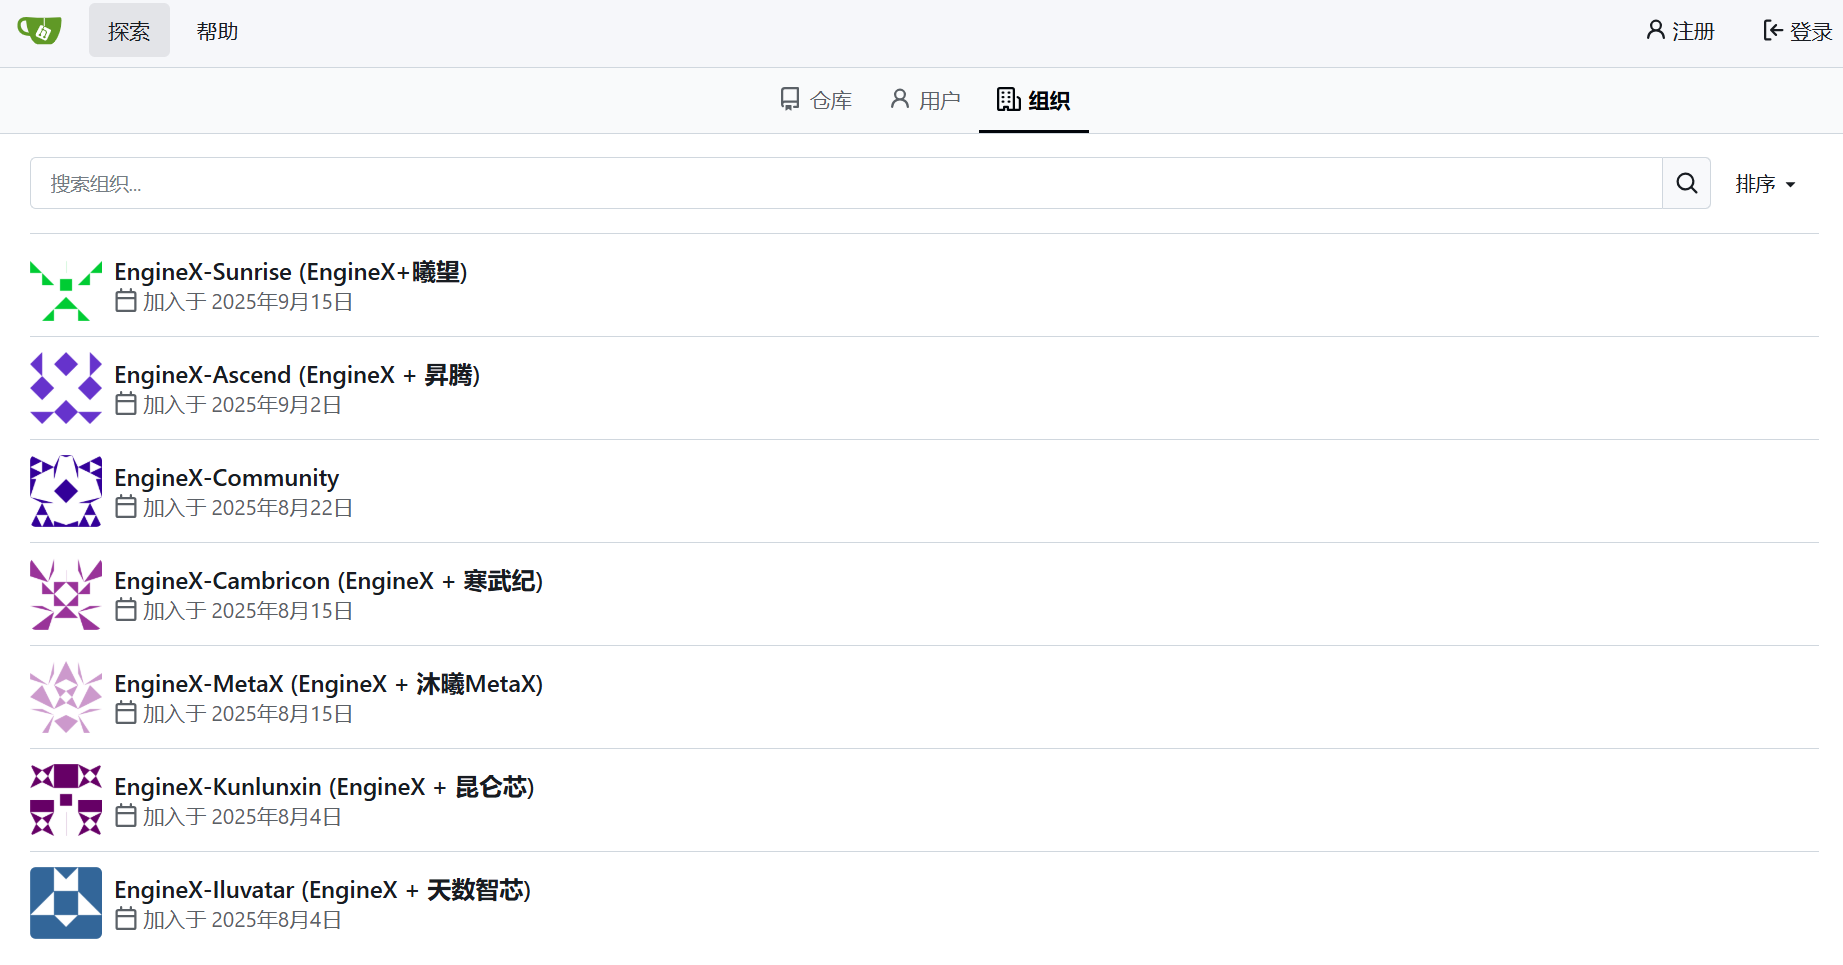
Task: Open the 帮助 help menu item
Action: coord(217,31)
